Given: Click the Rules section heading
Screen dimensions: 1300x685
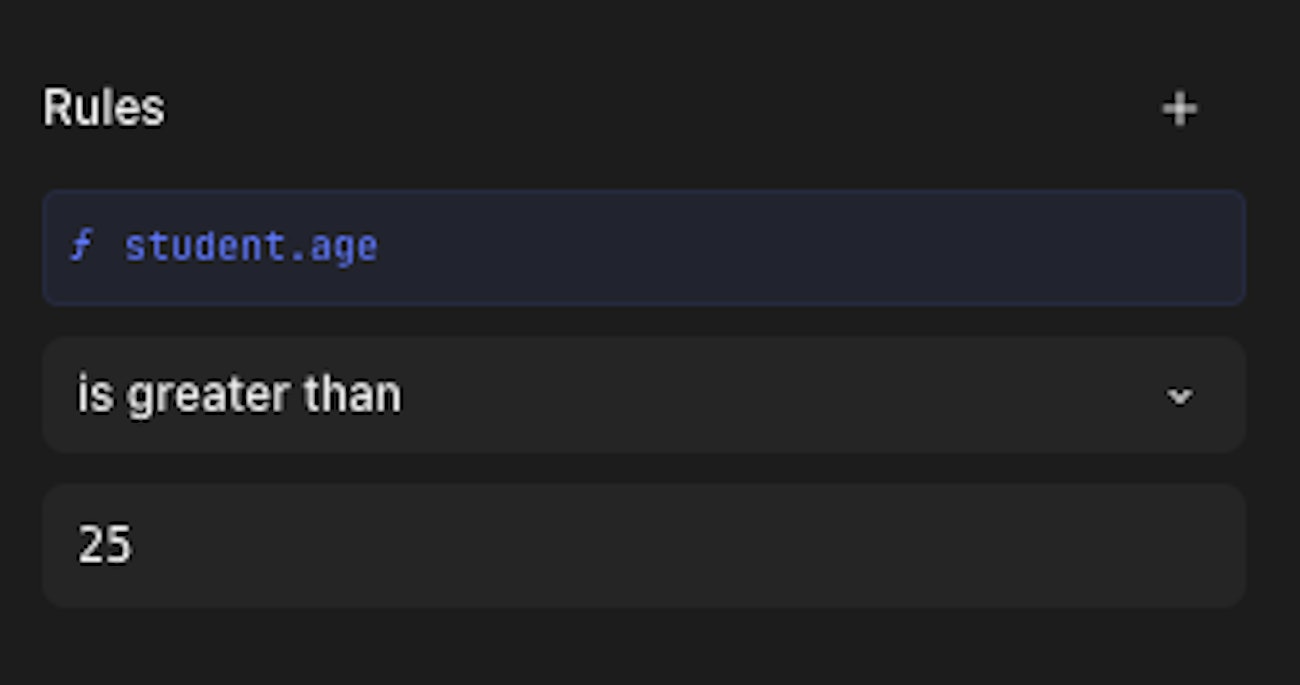Looking at the screenshot, I should [x=103, y=108].
